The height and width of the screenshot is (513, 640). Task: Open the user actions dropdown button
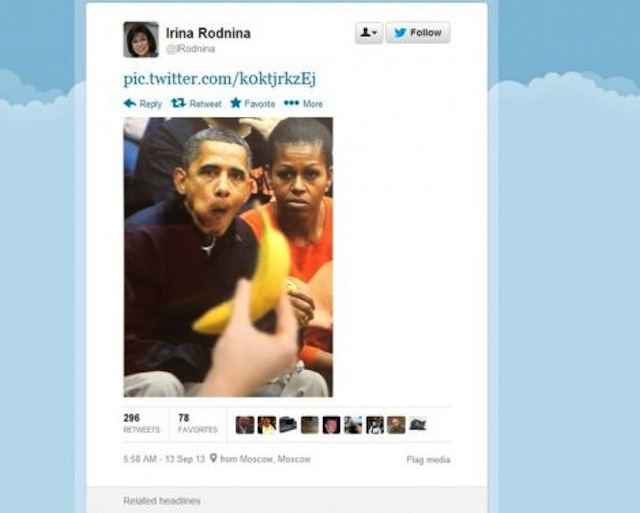click(x=369, y=33)
